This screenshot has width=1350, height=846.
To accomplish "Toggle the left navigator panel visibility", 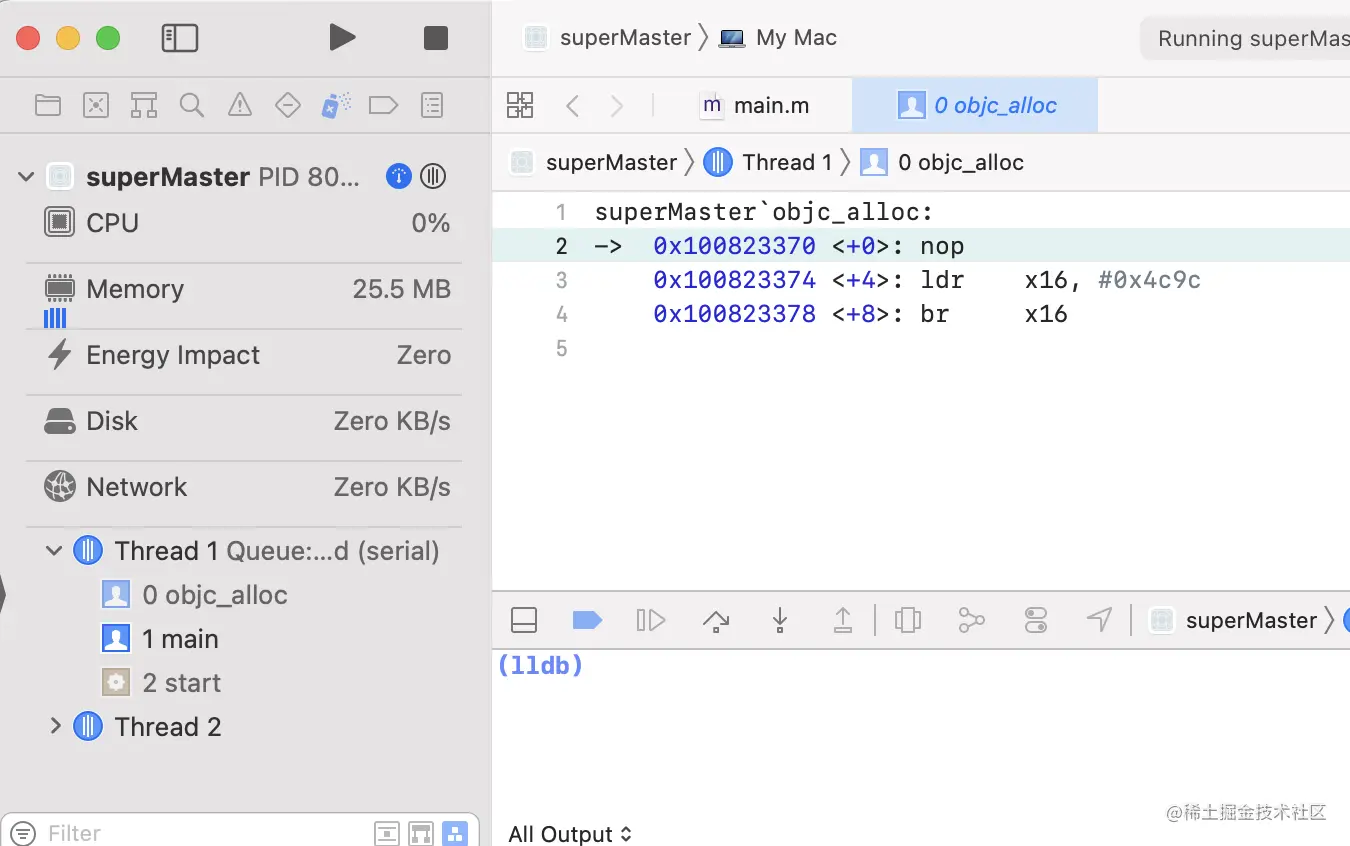I will [180, 37].
